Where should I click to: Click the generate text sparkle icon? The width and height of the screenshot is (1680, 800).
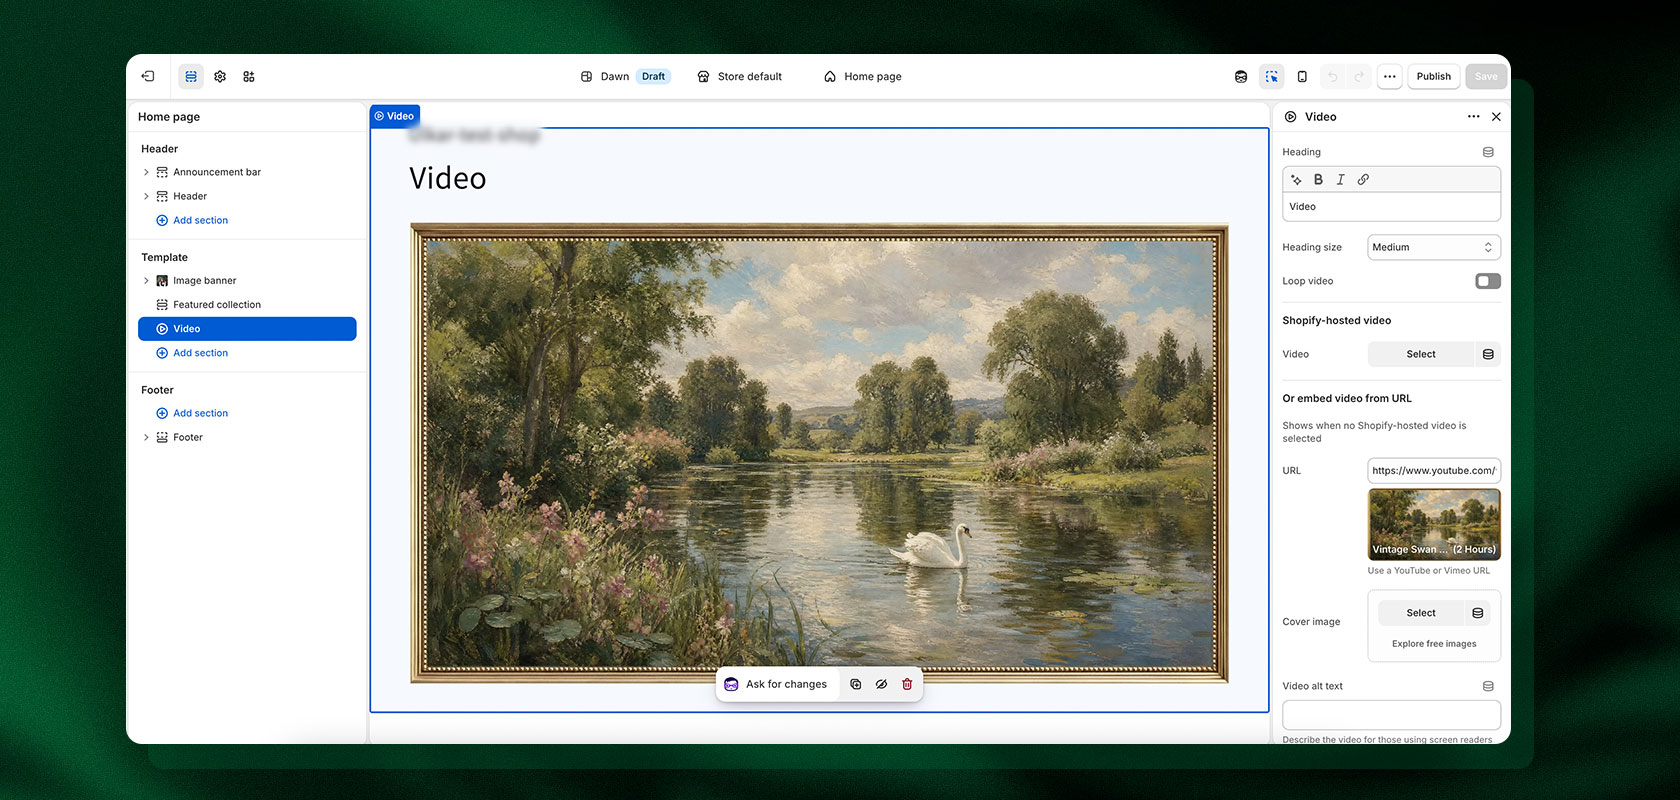[1296, 180]
